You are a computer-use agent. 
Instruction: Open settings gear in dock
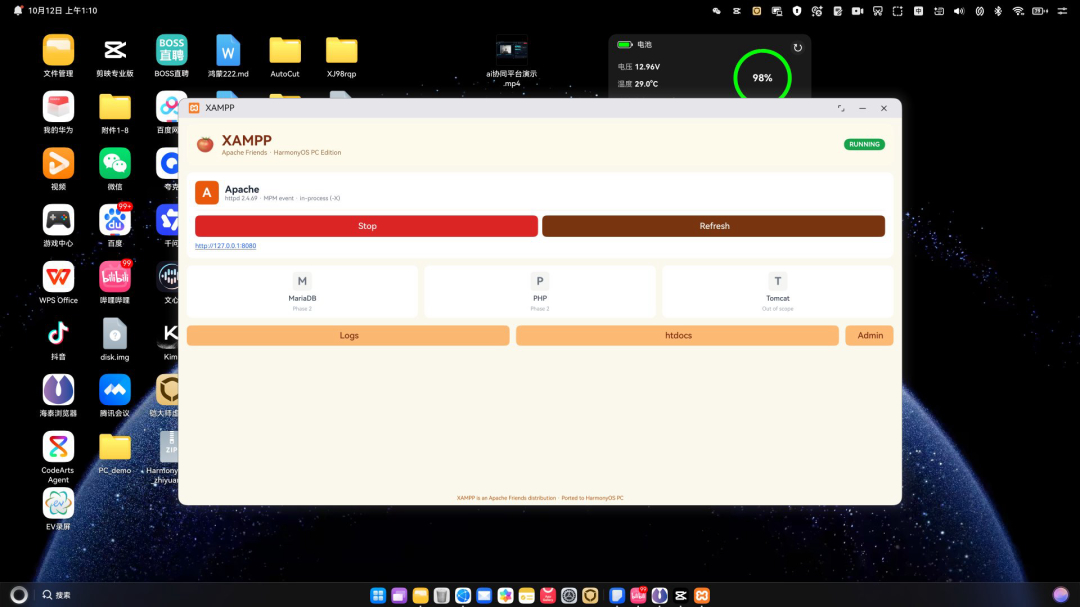point(569,595)
